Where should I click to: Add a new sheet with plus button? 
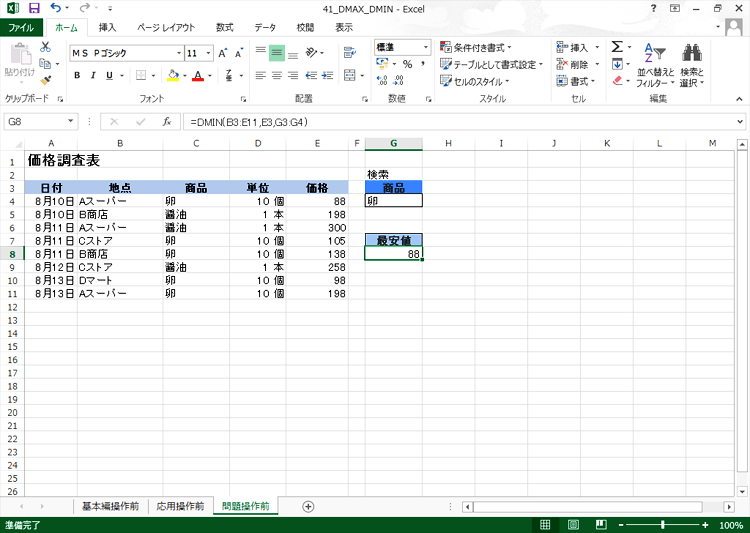[309, 507]
